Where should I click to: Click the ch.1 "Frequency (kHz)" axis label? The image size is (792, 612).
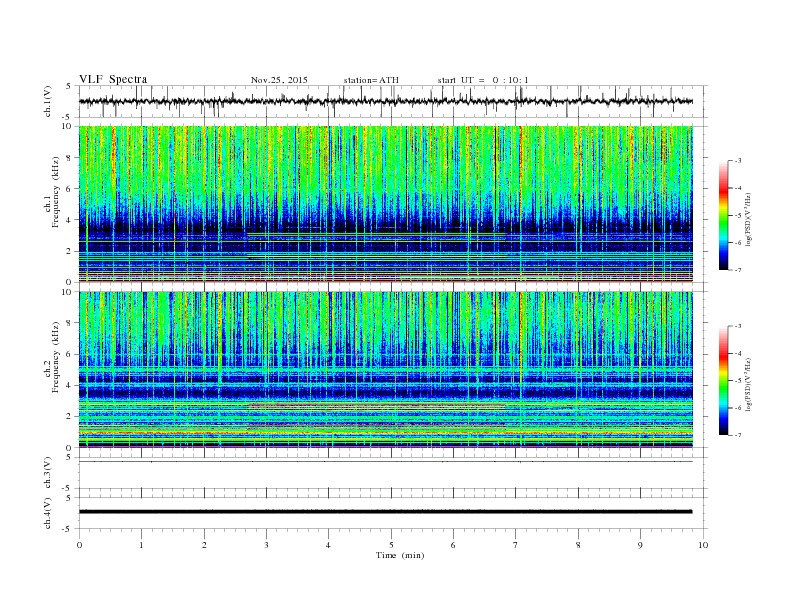click(x=56, y=192)
